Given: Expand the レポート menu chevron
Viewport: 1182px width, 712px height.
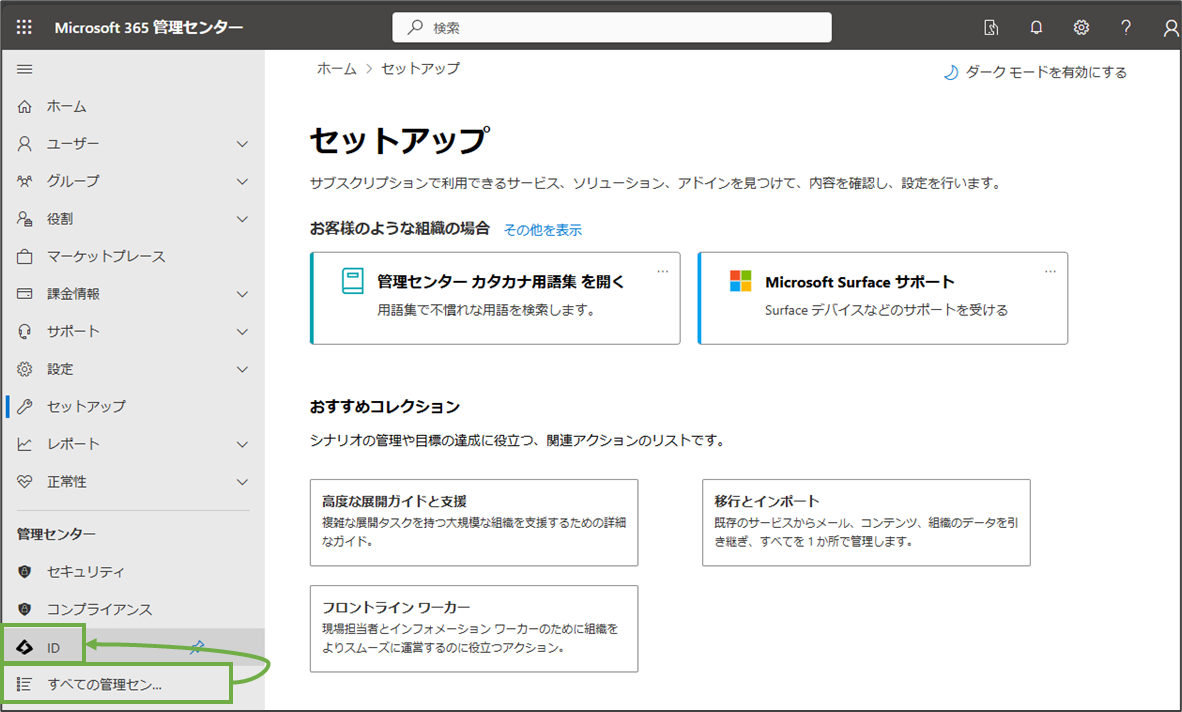Looking at the screenshot, I should pos(243,445).
